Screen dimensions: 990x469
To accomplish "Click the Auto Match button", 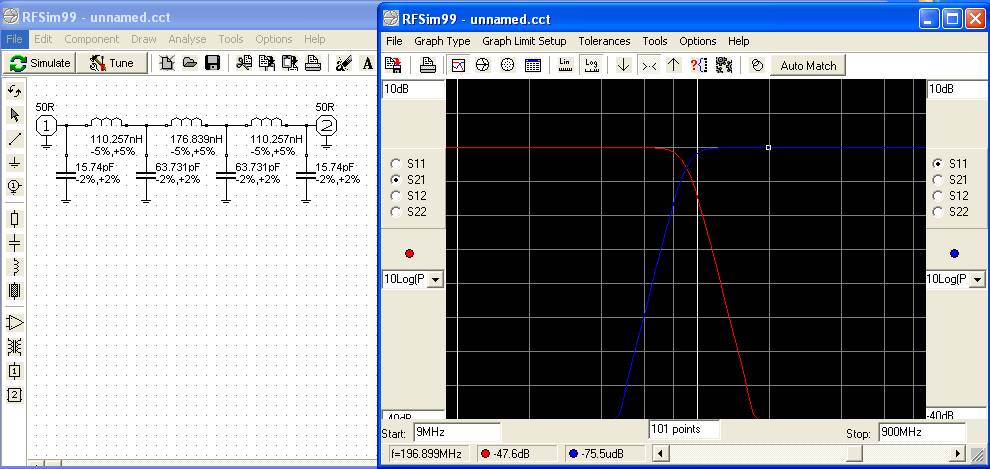I will (x=807, y=66).
